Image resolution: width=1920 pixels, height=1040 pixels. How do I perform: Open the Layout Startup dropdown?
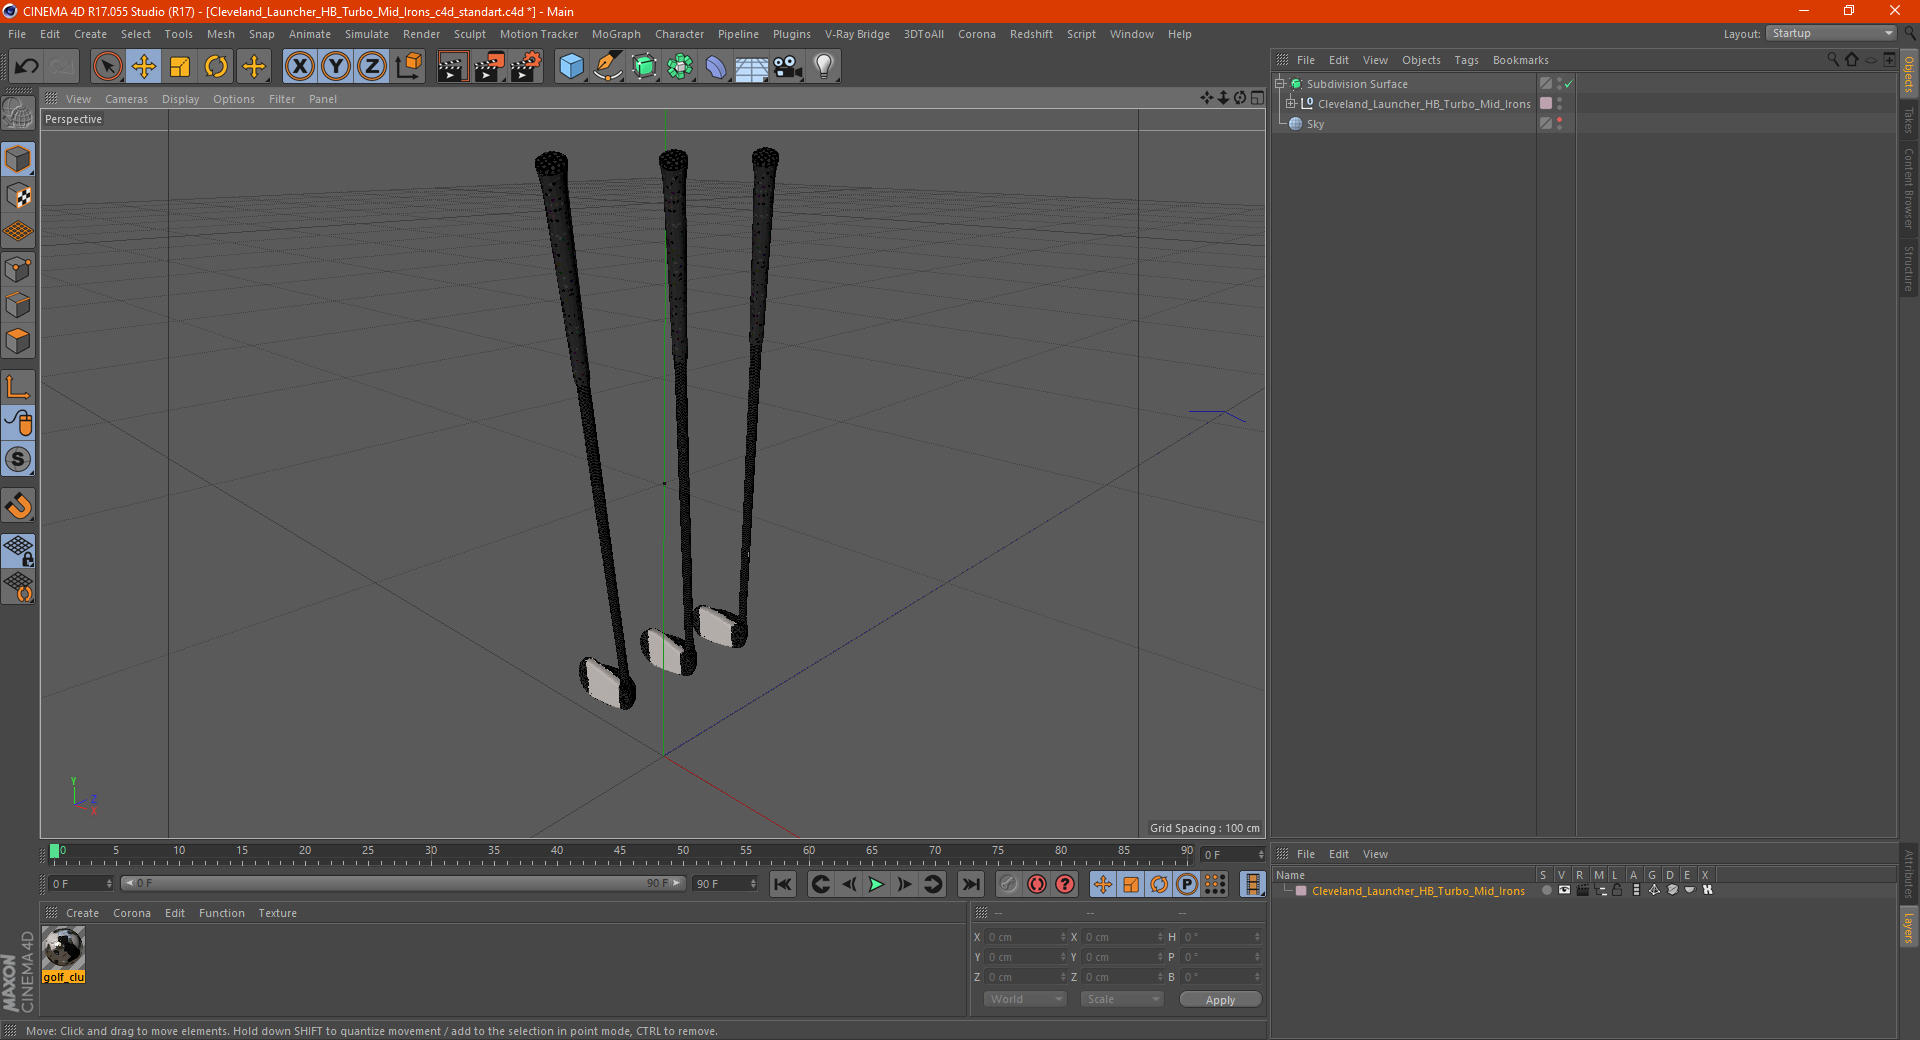[x=1832, y=33]
